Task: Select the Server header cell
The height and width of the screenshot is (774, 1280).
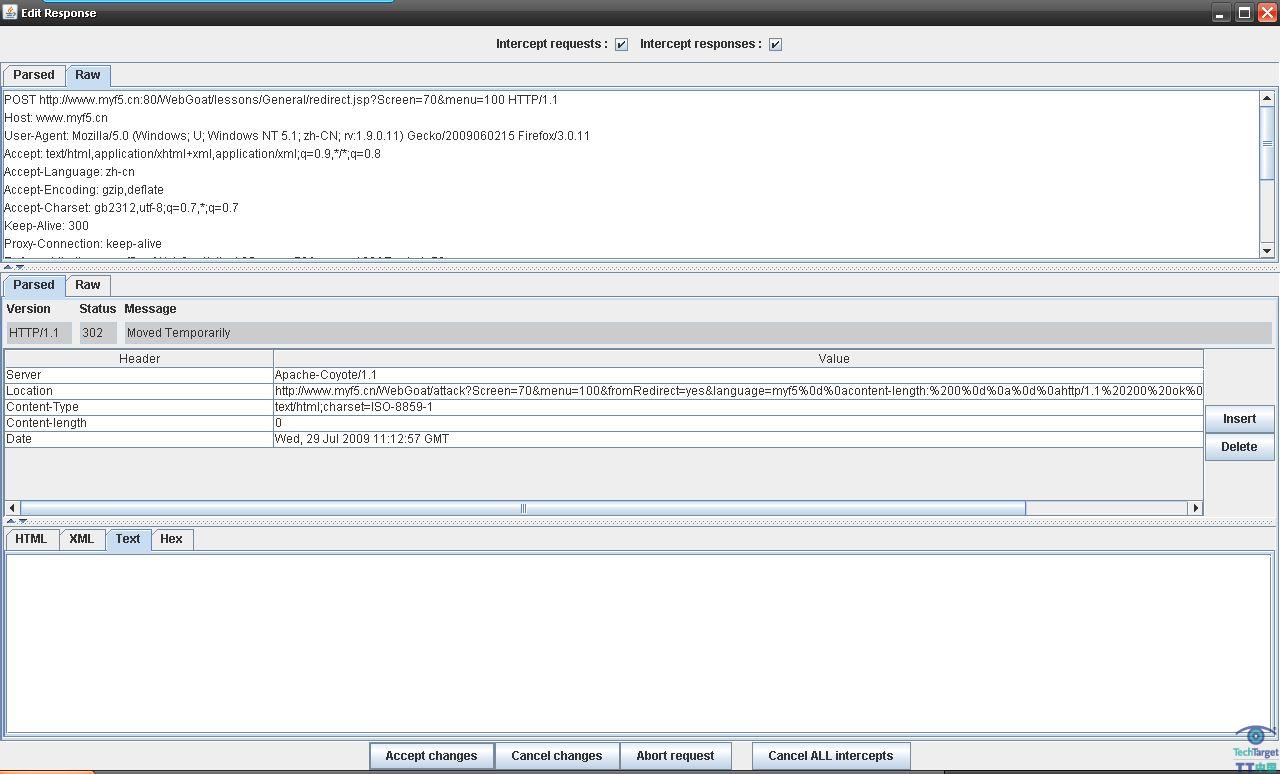Action: tap(139, 375)
